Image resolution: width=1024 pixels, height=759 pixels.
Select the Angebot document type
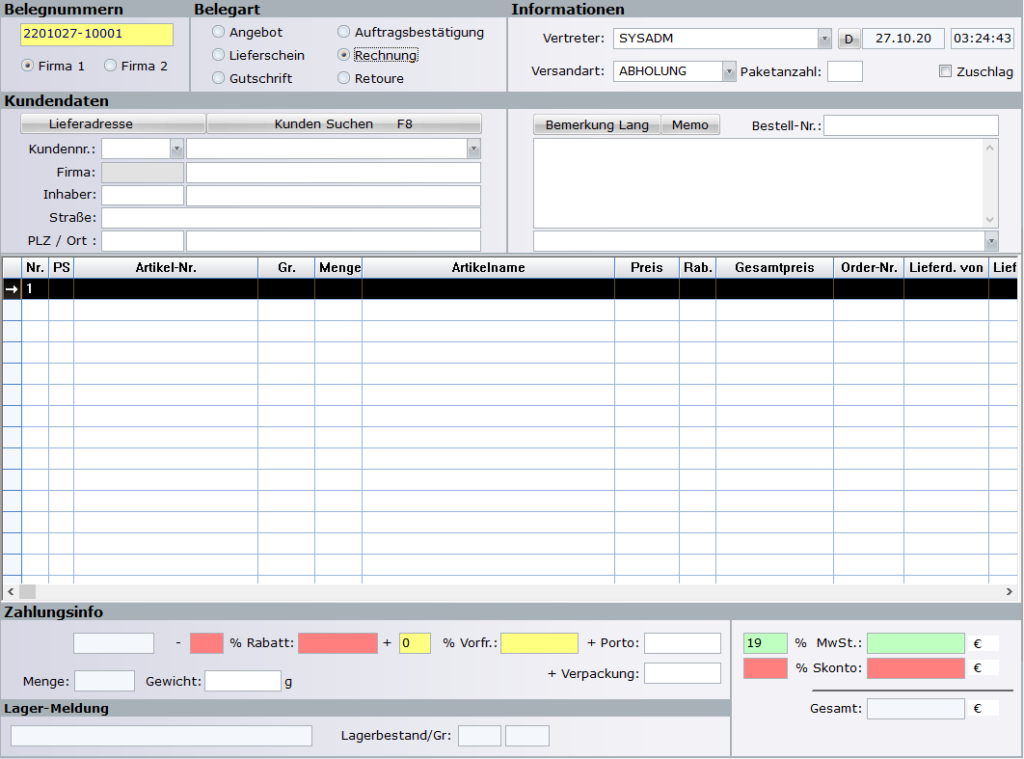click(219, 32)
